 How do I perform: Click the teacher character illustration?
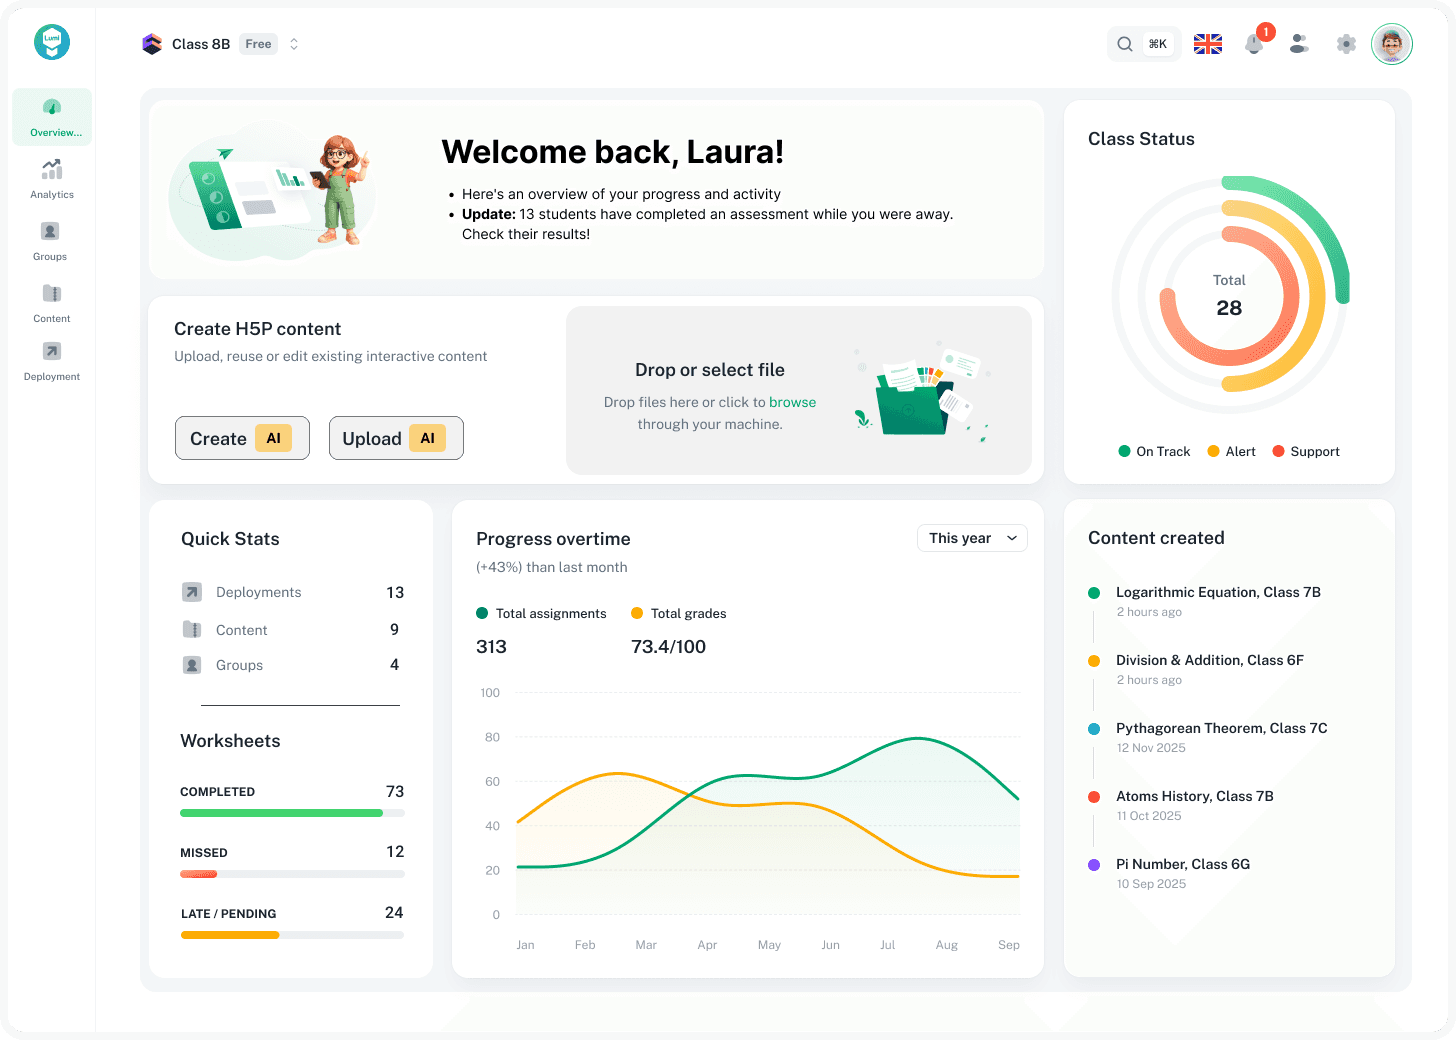tap(341, 190)
